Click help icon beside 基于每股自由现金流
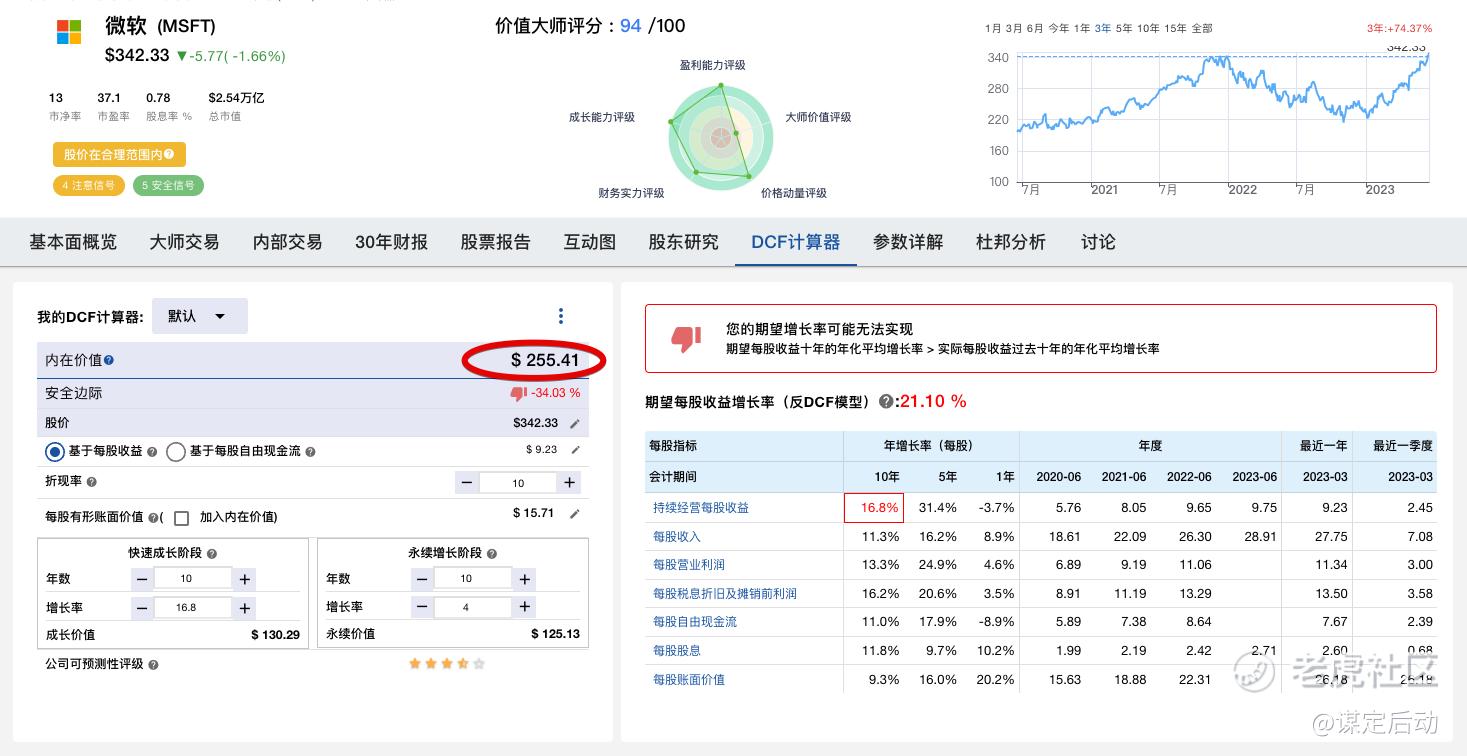This screenshot has height=756, width=1467. (310, 452)
